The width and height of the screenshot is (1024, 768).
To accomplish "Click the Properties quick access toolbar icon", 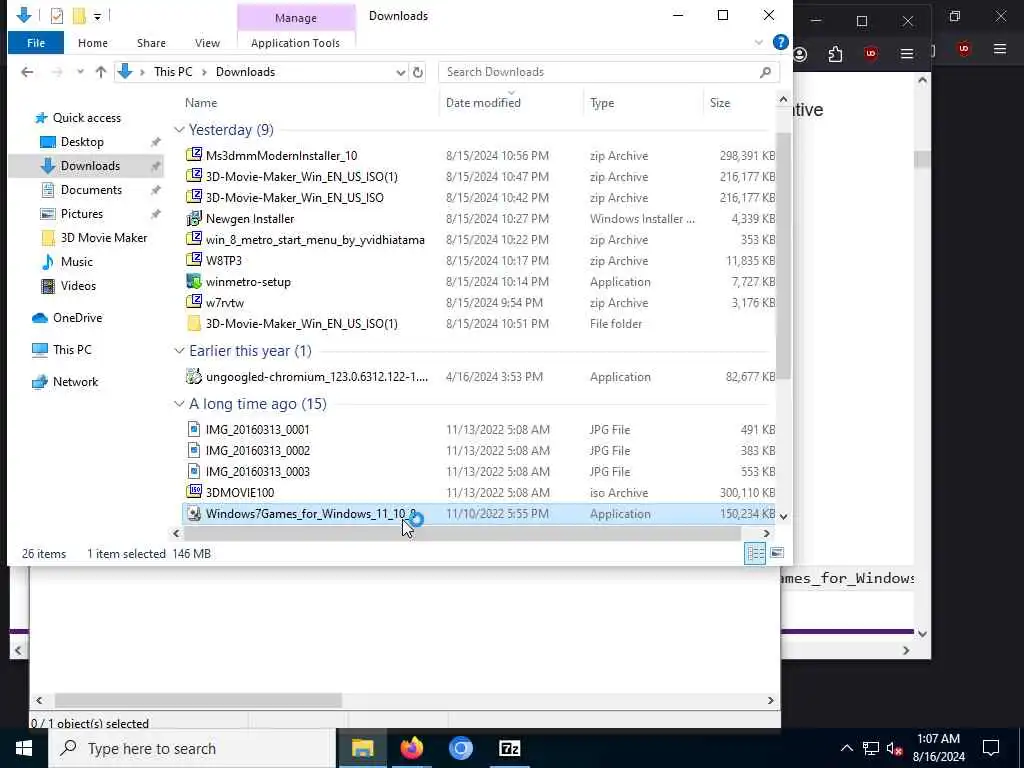I will (57, 16).
